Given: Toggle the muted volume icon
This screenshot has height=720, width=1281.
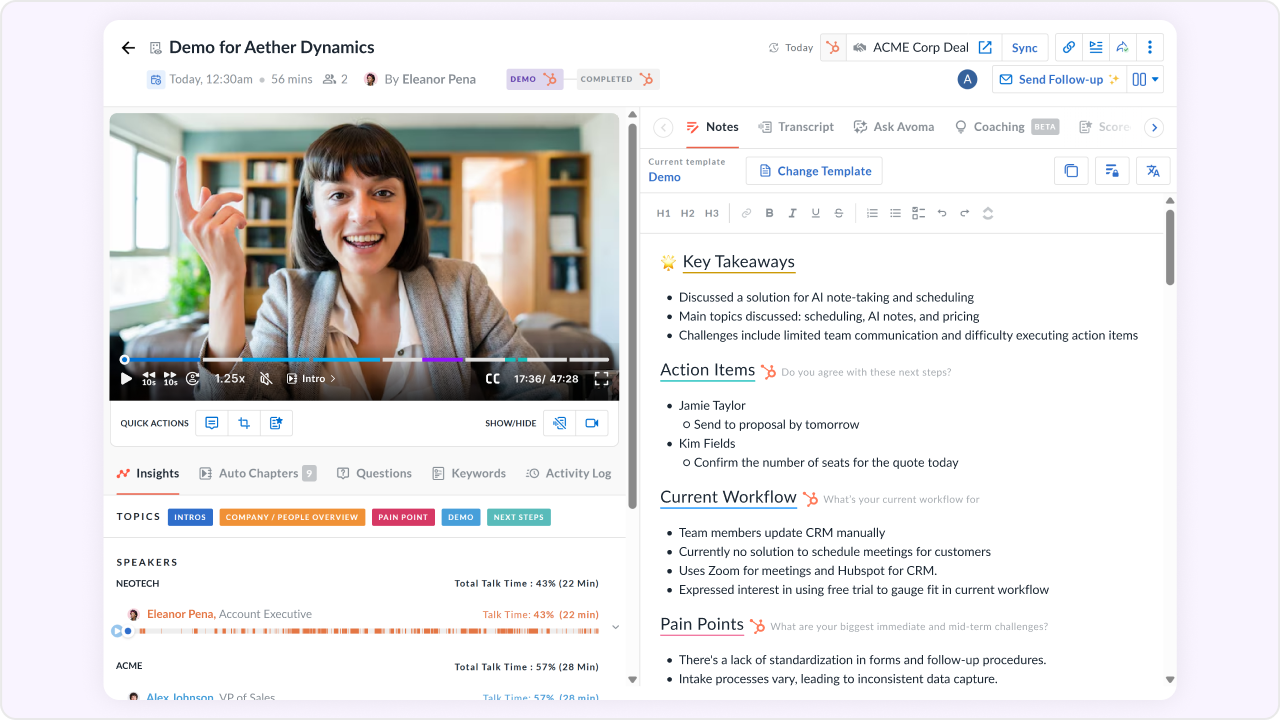Looking at the screenshot, I should coord(266,379).
